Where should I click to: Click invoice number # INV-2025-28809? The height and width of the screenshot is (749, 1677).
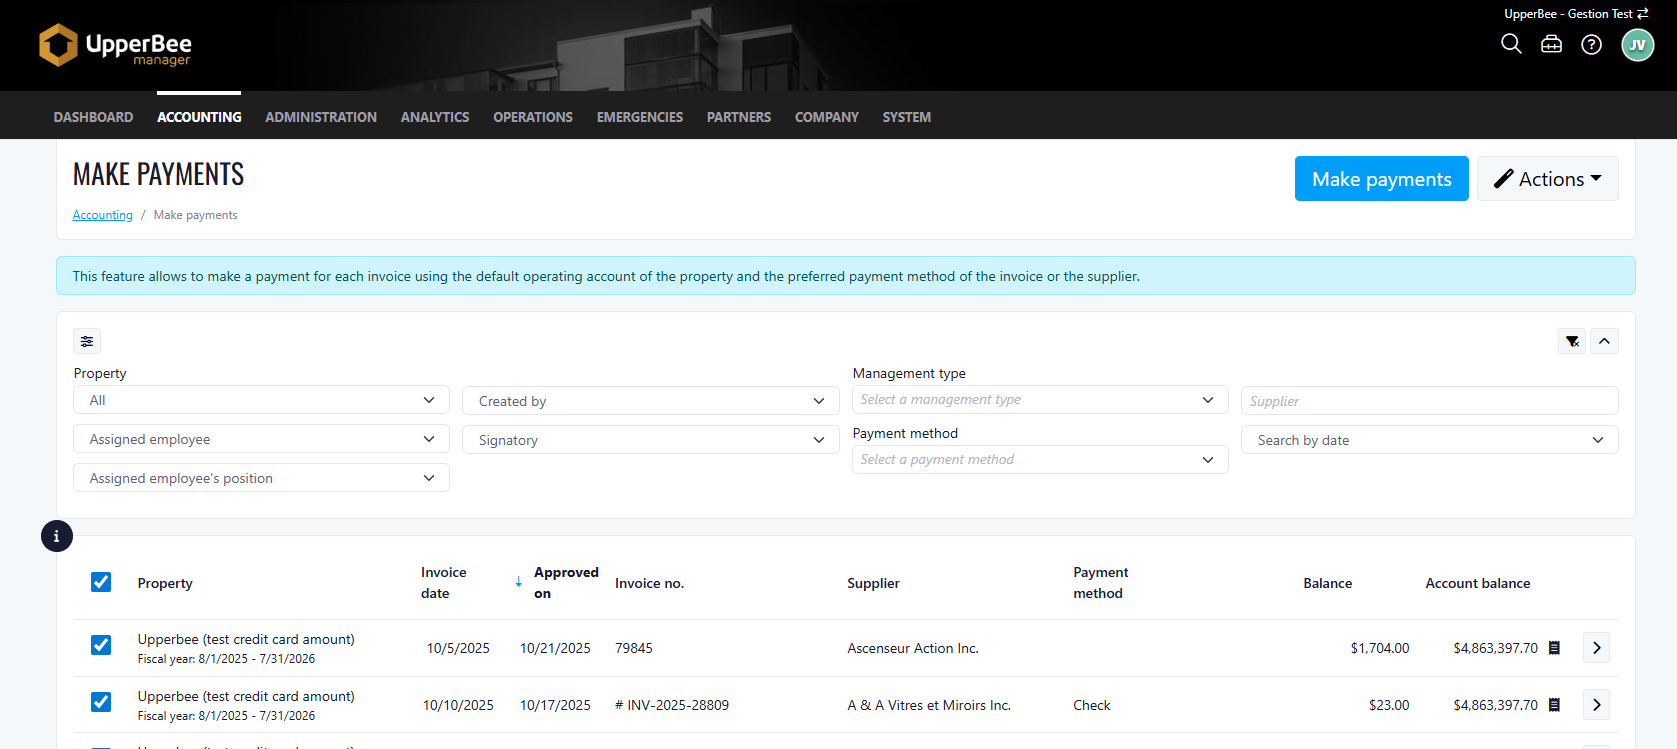tap(672, 705)
